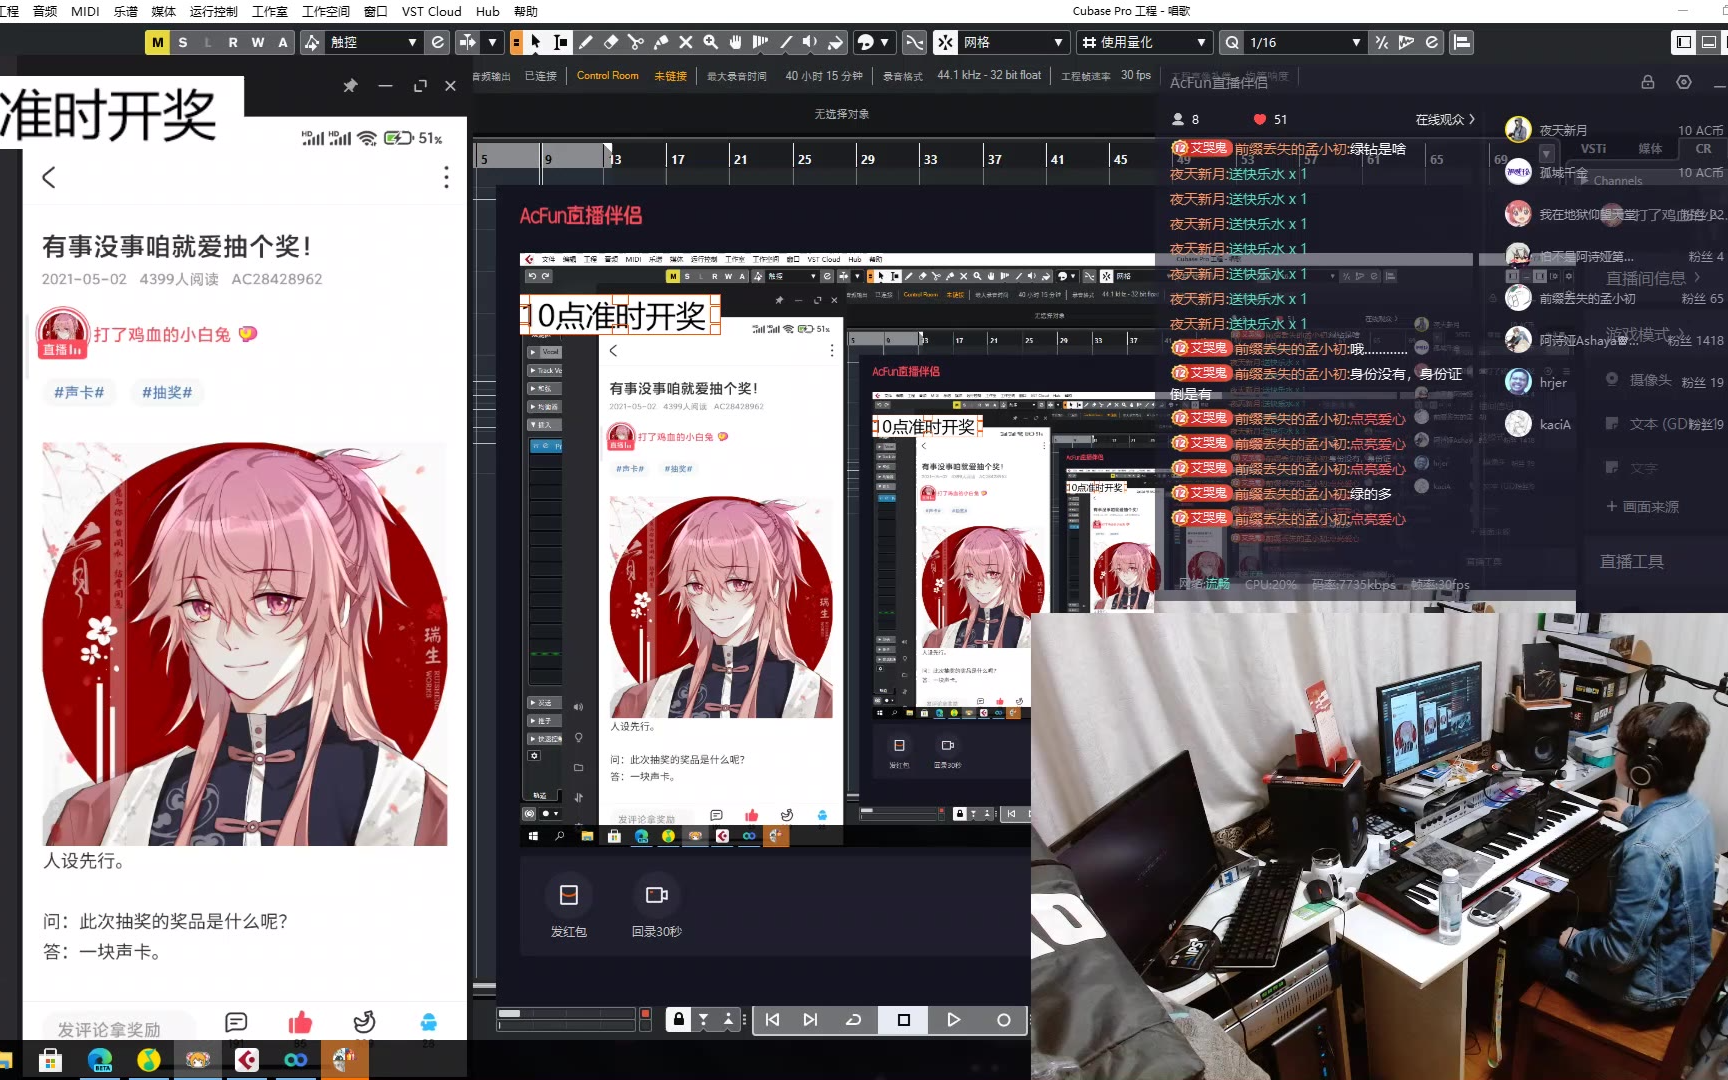The image size is (1728, 1080).
Task: Select the Hand comp tool
Action: point(736,42)
